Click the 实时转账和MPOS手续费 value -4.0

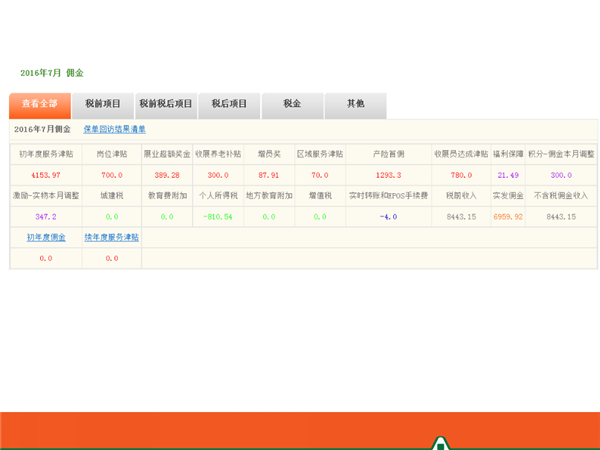tap(387, 216)
